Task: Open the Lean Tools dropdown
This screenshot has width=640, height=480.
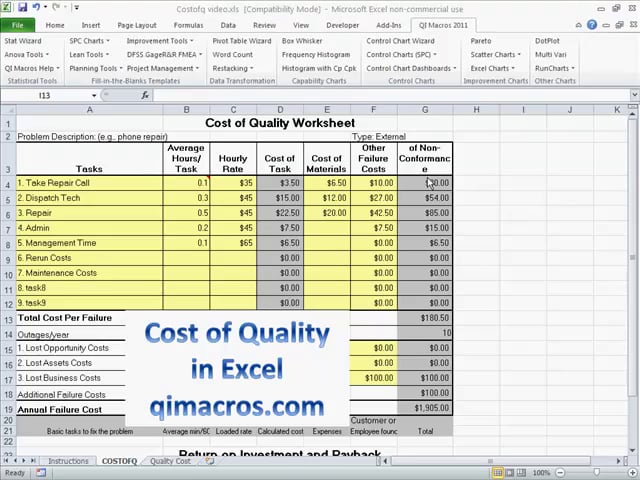Action: tap(89, 55)
